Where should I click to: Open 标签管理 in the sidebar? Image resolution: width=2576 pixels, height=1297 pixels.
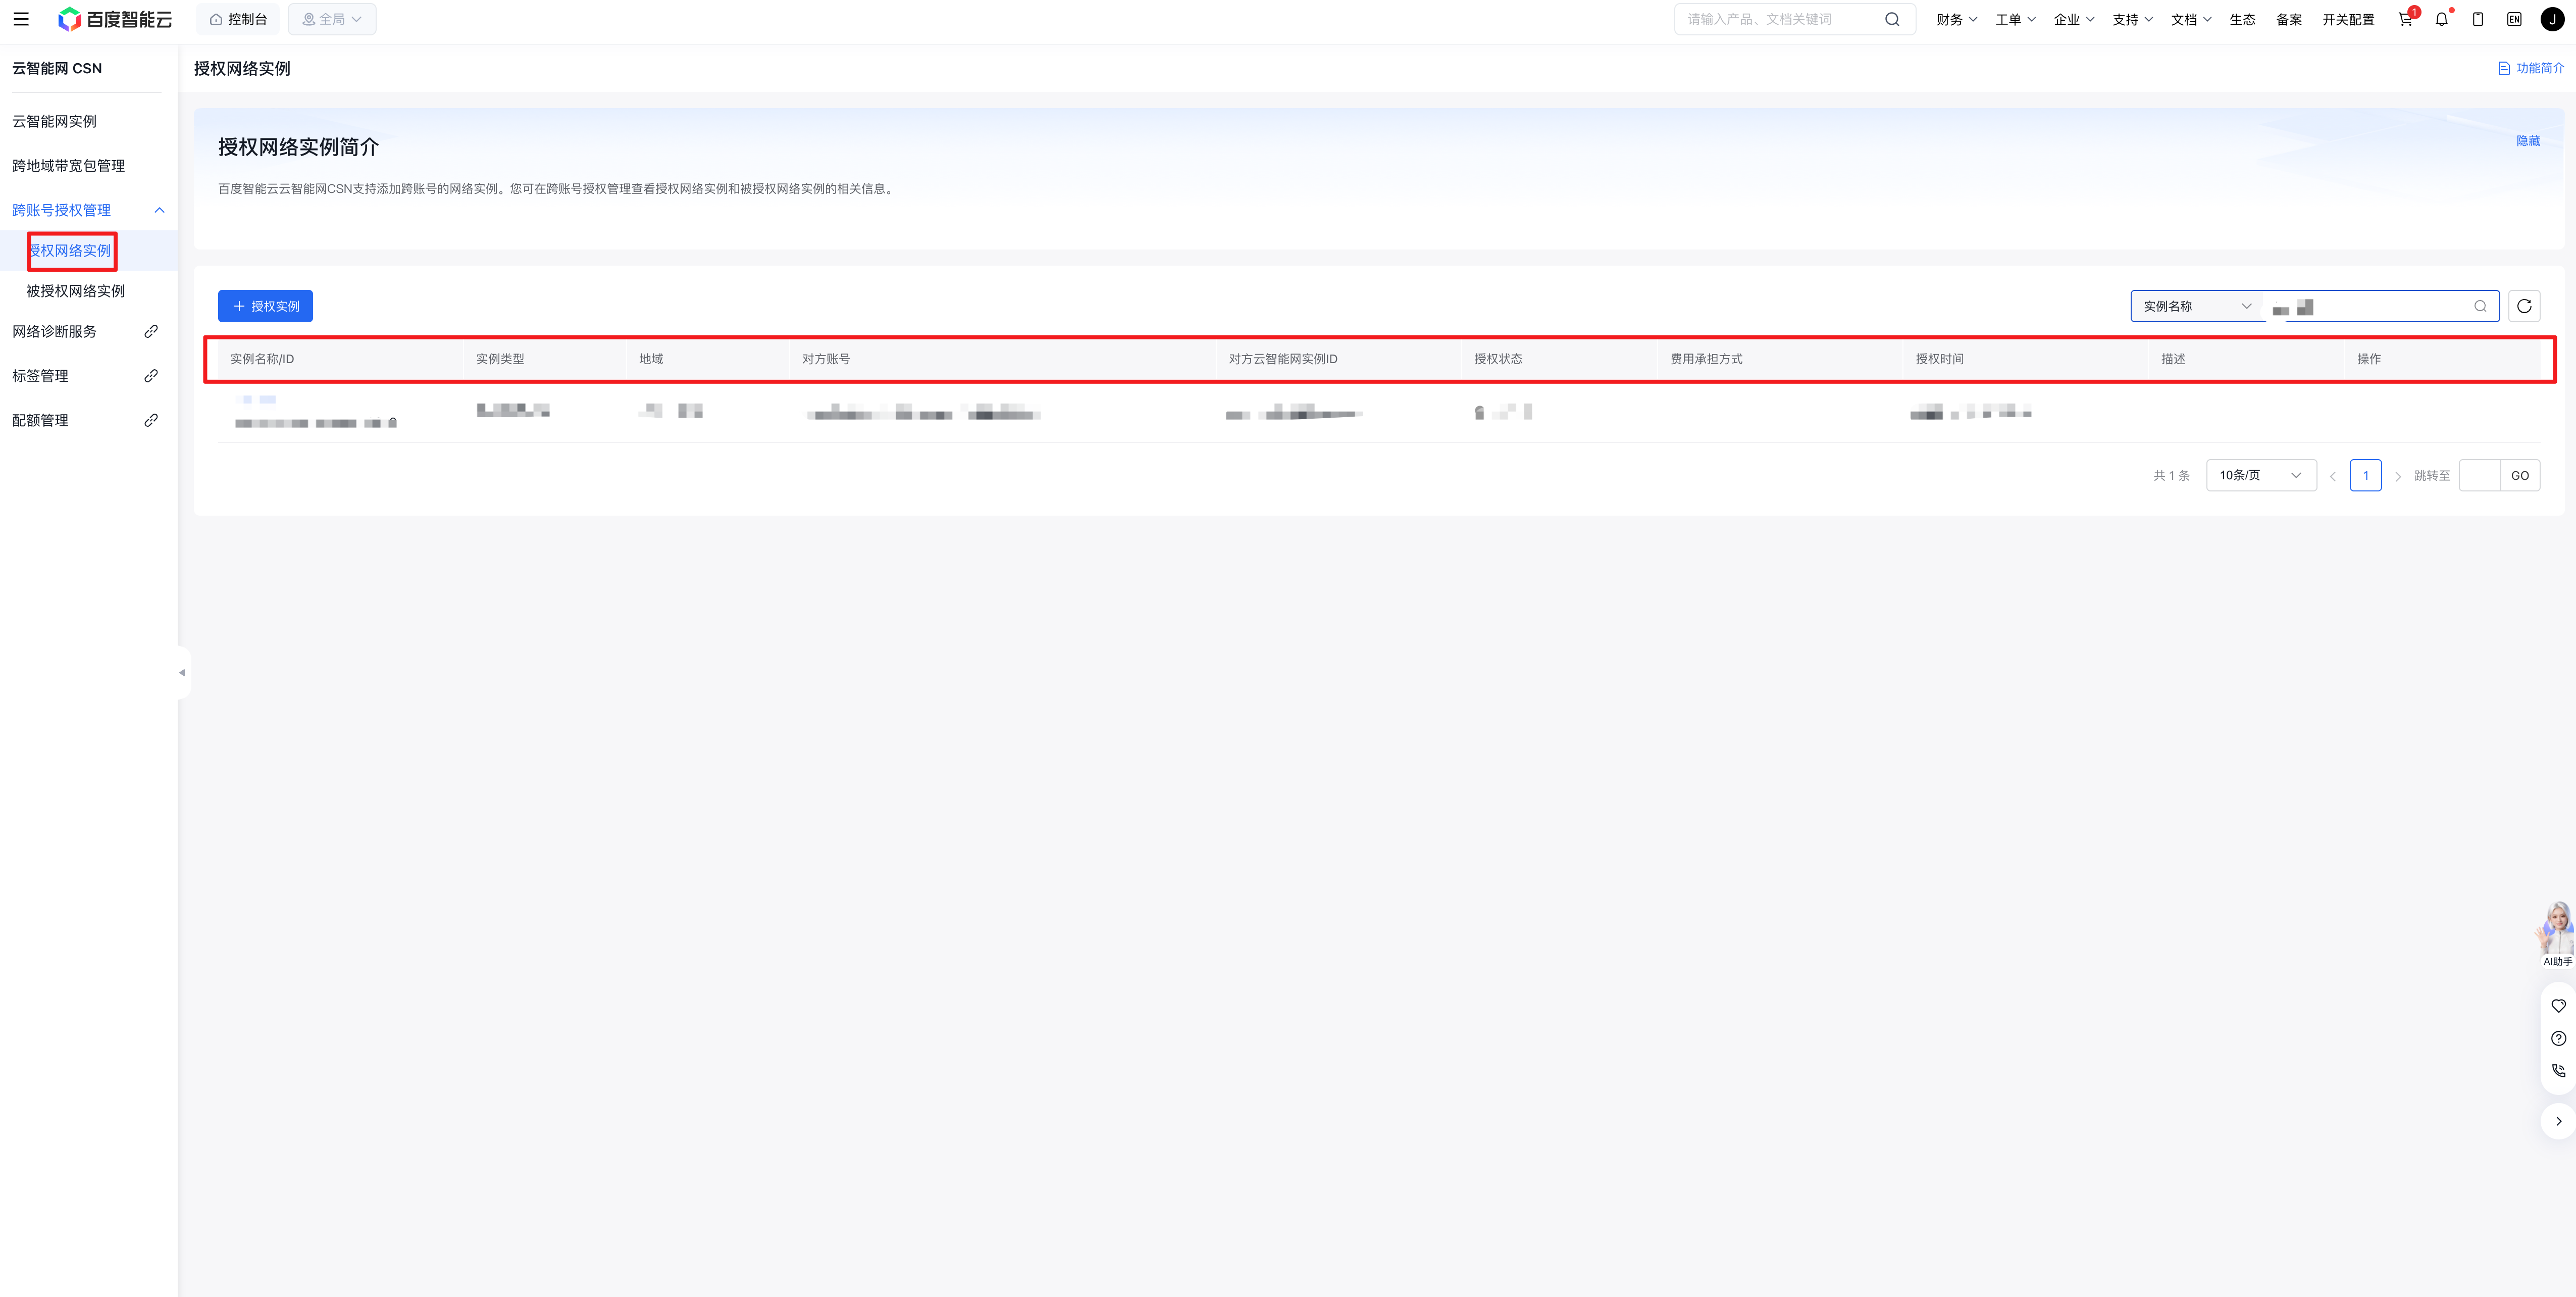pyautogui.click(x=40, y=376)
